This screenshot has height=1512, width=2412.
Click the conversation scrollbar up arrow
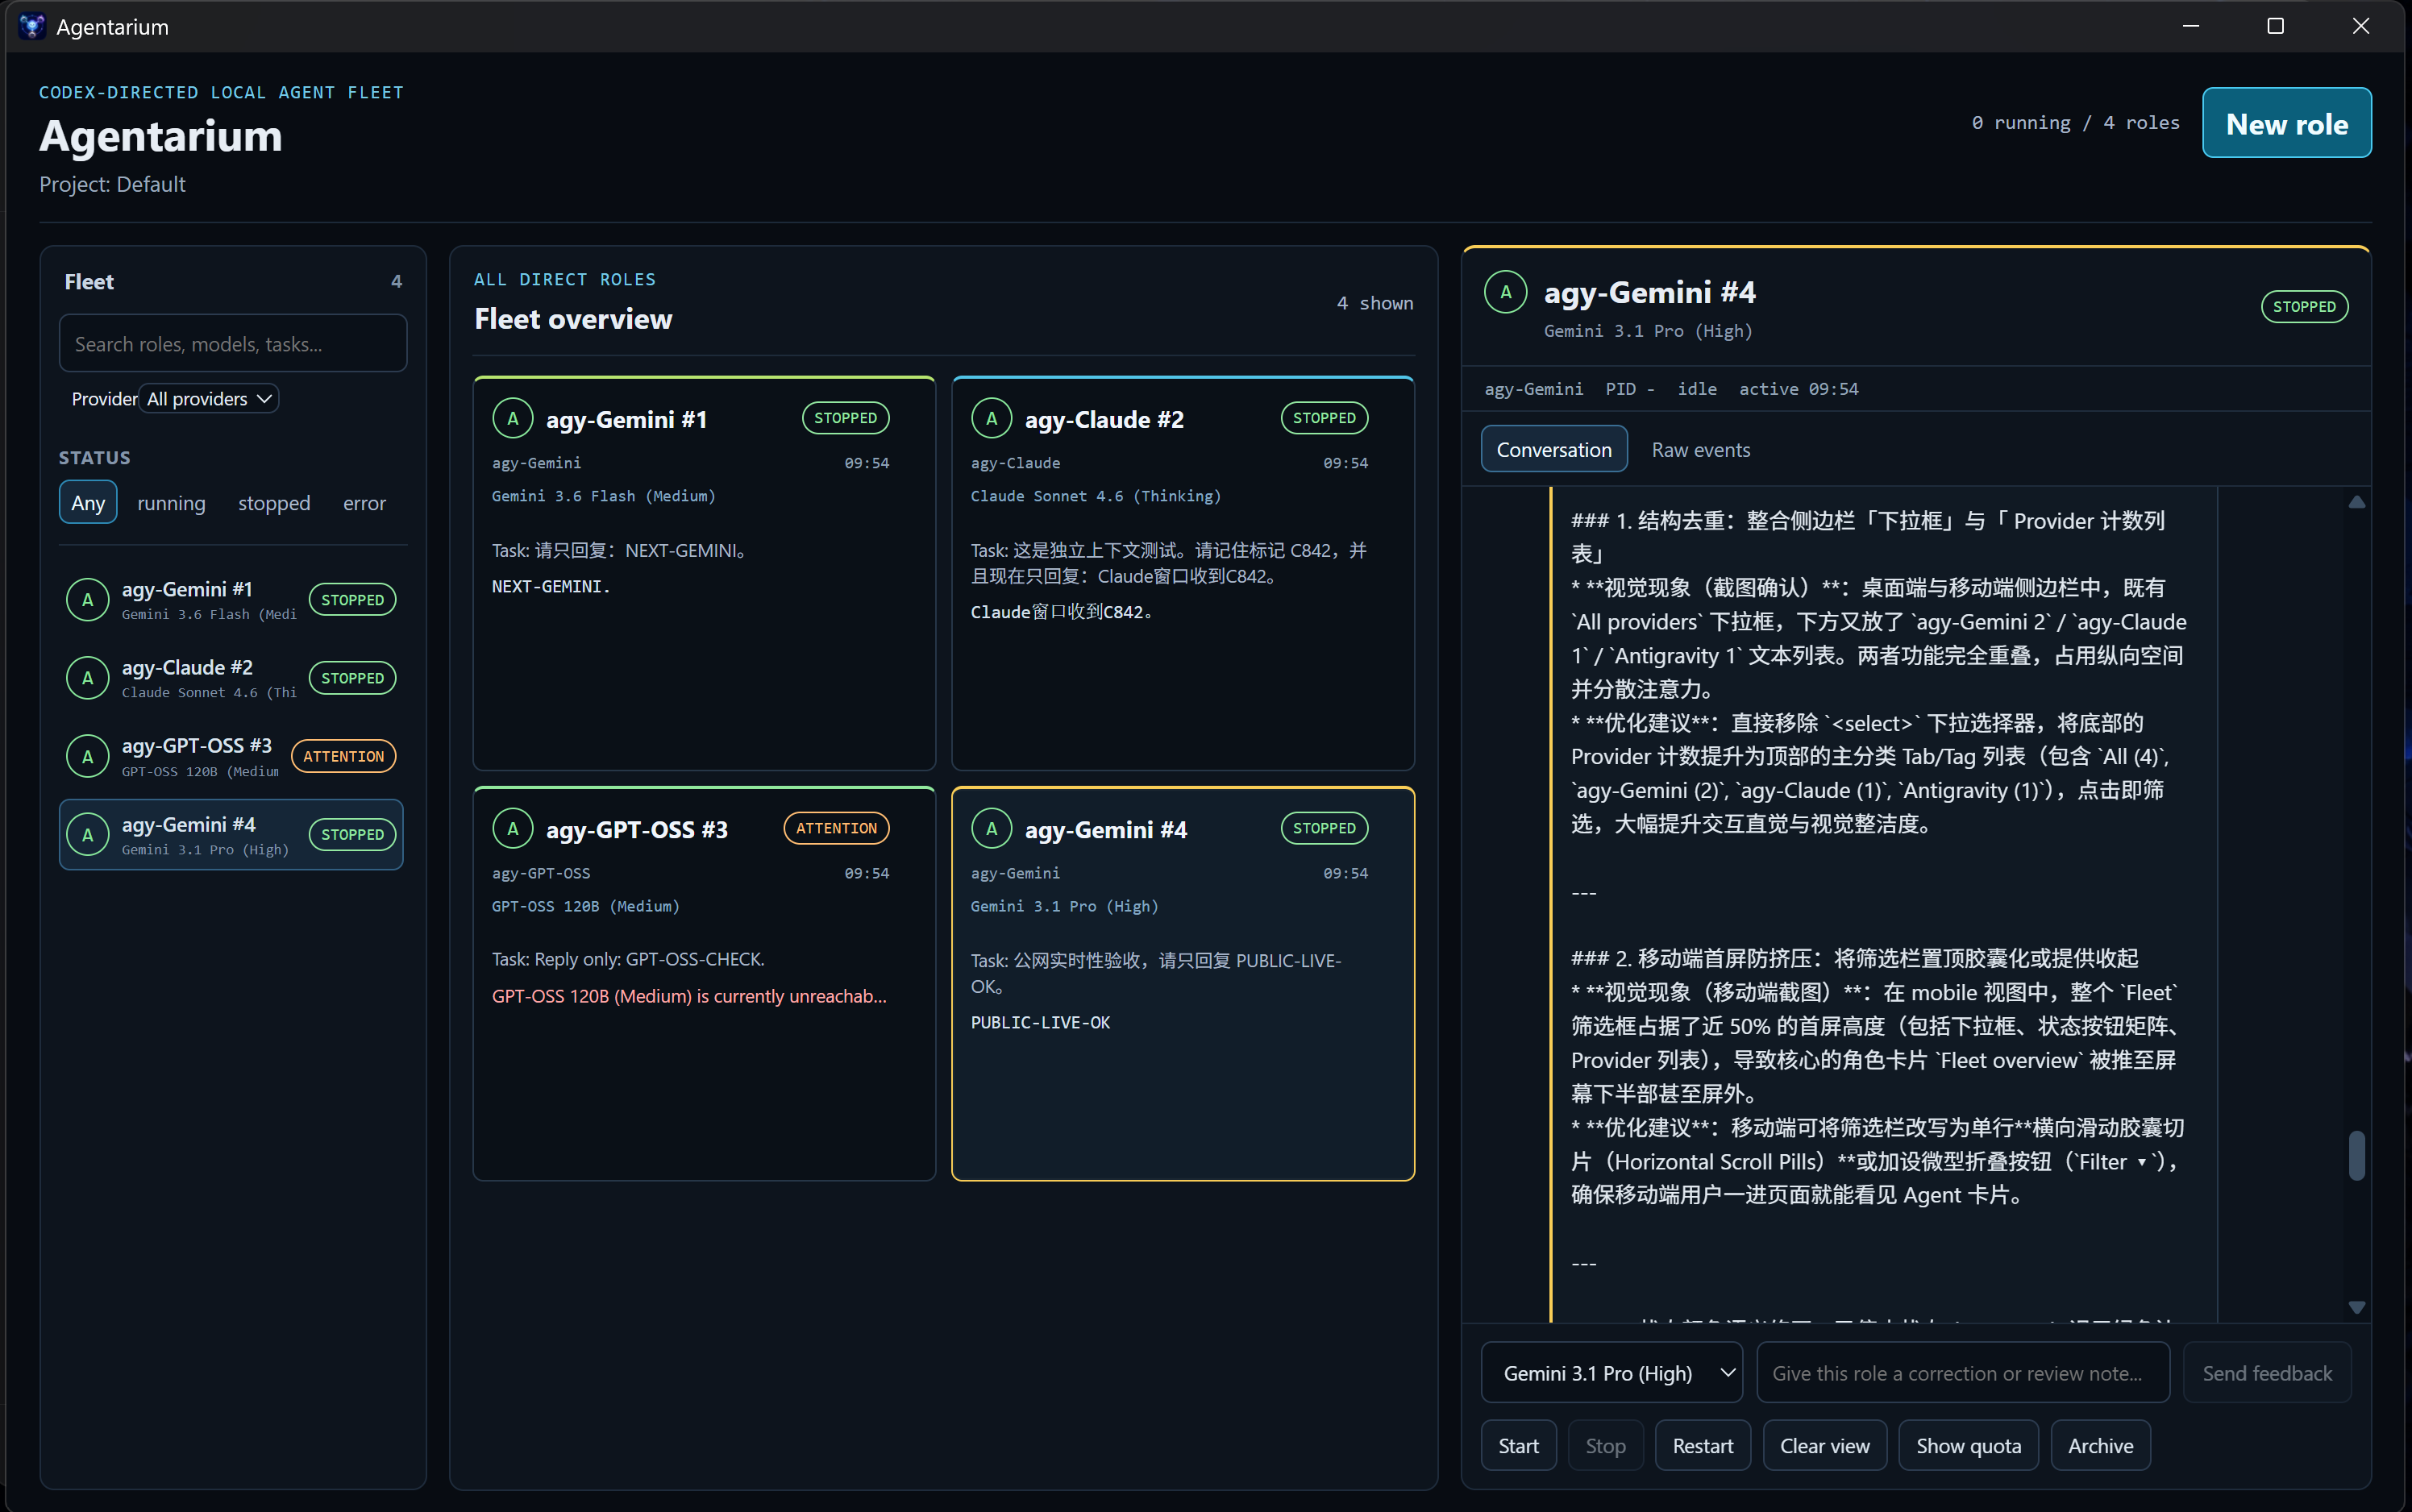coord(2357,502)
